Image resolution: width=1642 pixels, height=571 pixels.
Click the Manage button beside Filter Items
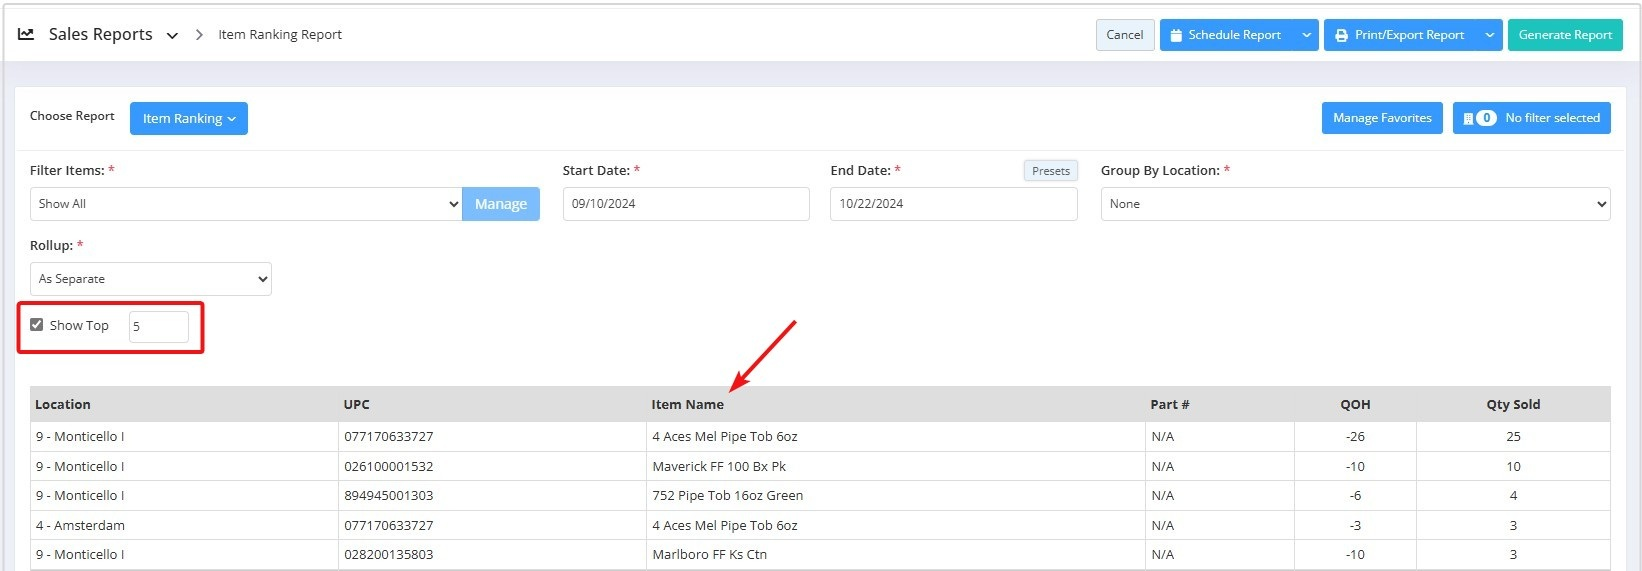point(500,204)
